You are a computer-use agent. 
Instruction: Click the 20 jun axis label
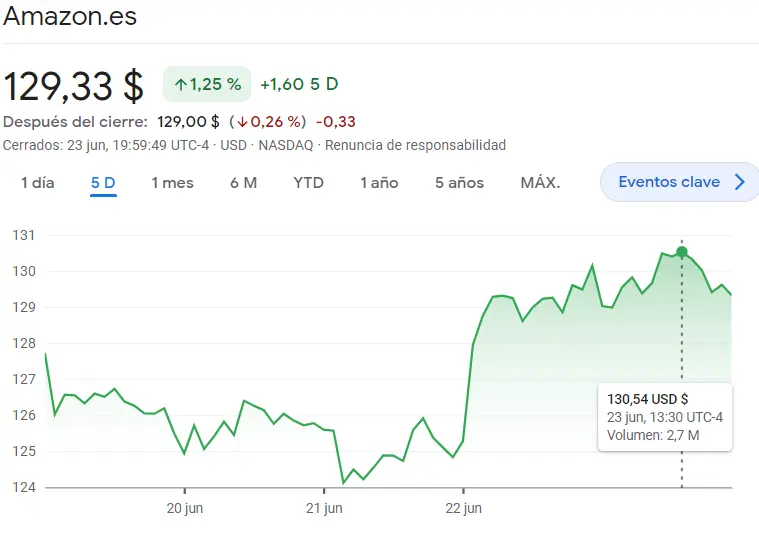(185, 508)
